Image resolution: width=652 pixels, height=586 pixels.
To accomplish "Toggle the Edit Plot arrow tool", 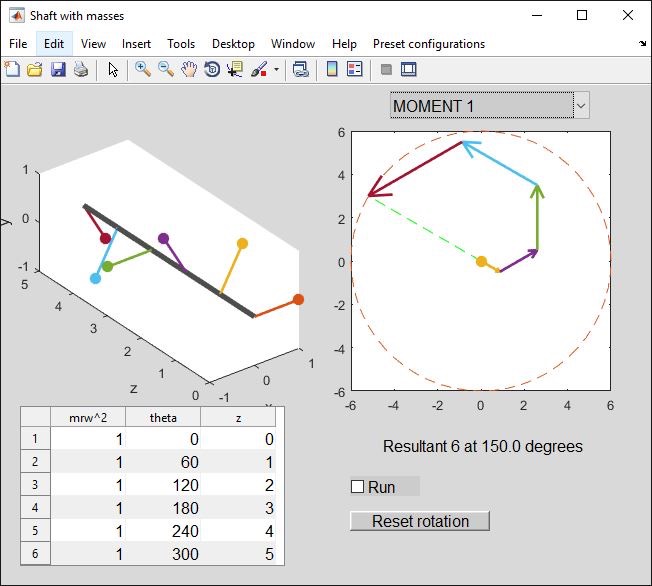I will [x=113, y=70].
